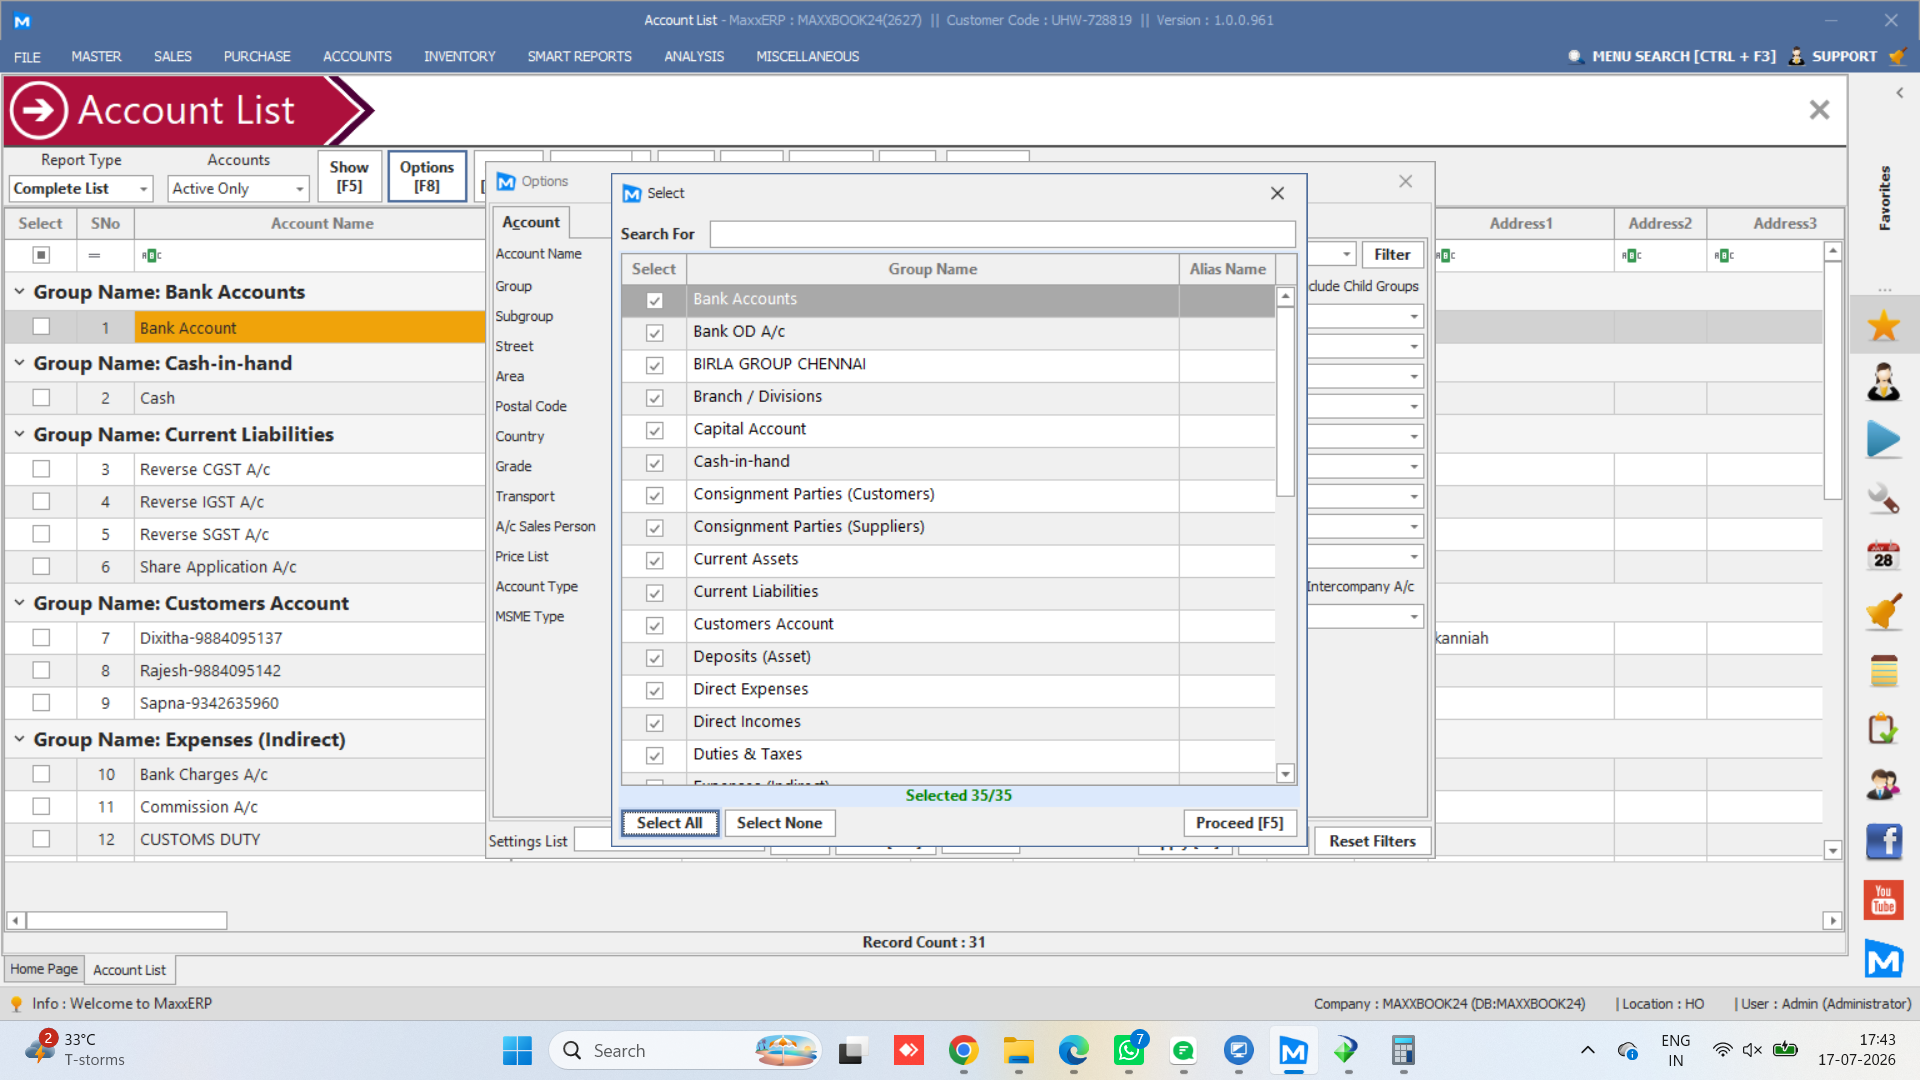Open the YouTube icon in the sidebar

(x=1883, y=900)
